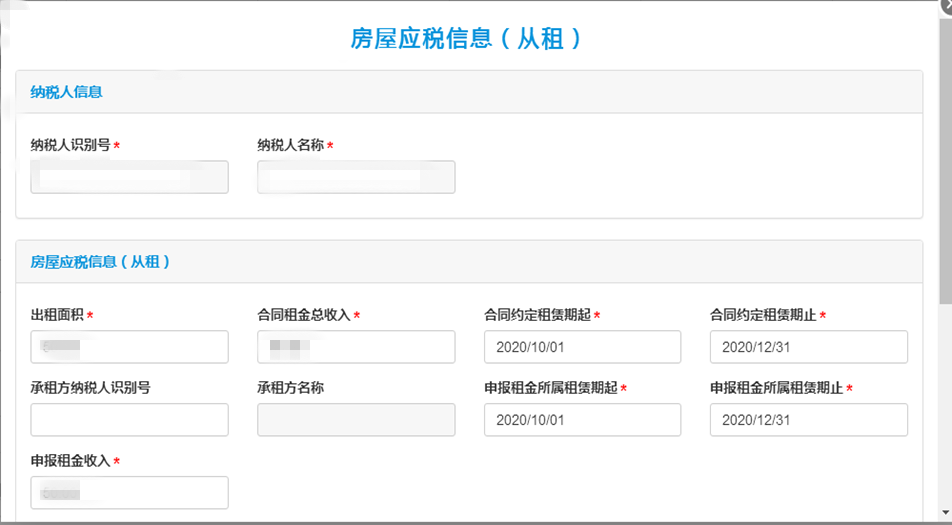Click the 房屋应税信息（从租）section header

469,262
